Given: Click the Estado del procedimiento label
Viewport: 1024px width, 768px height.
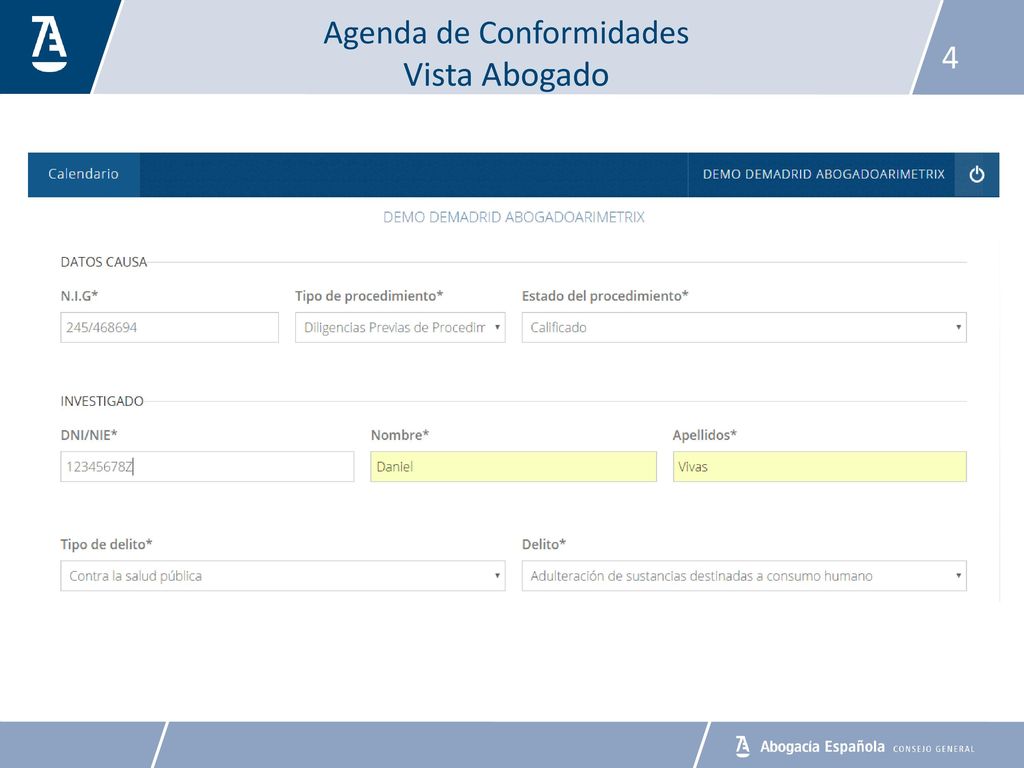Looking at the screenshot, I should [605, 296].
